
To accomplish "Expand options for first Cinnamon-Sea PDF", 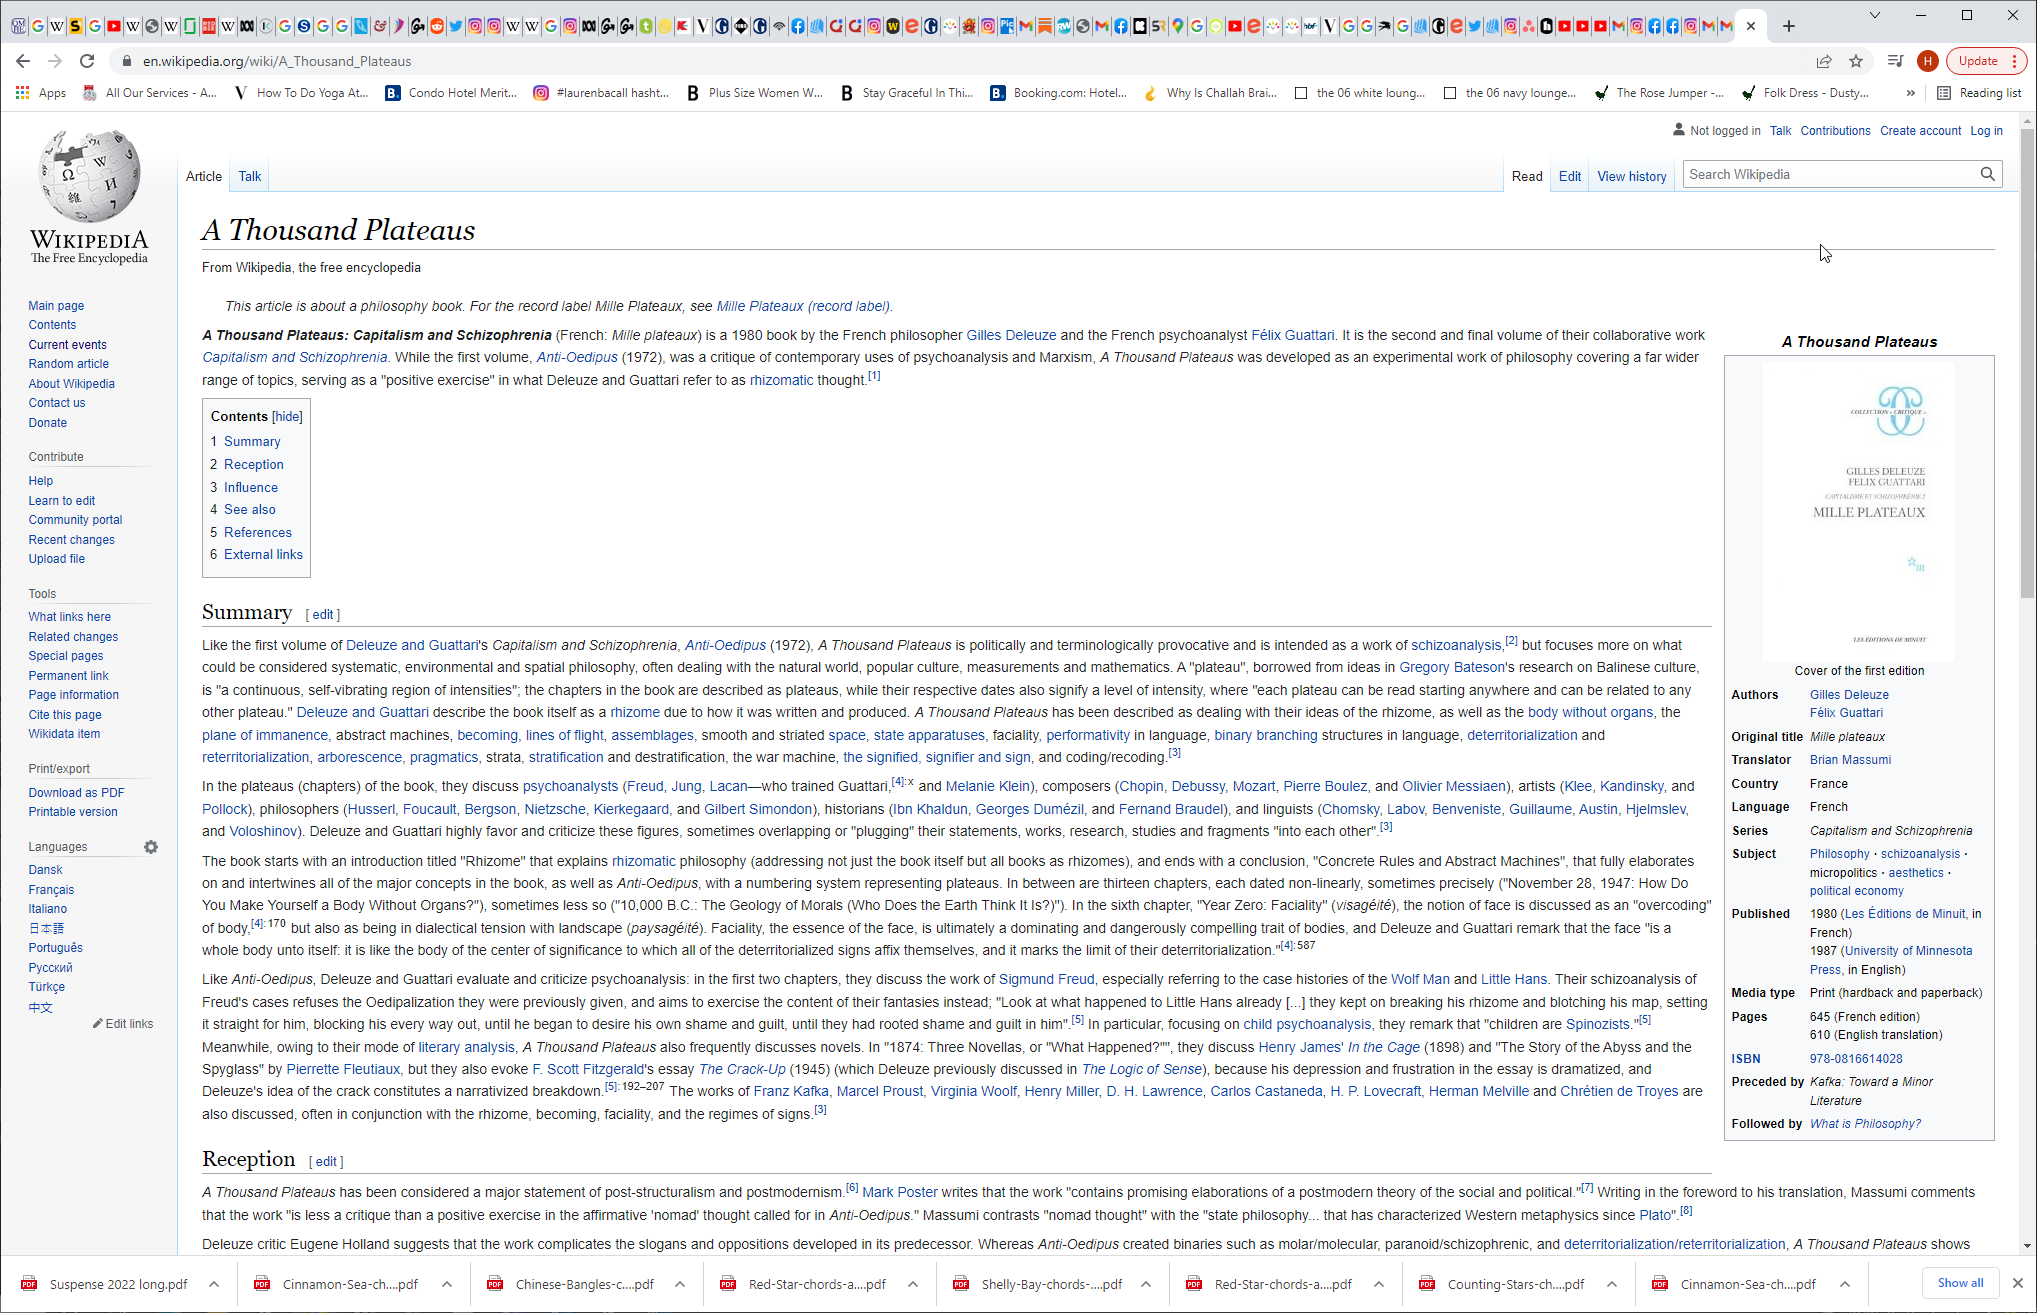I will (x=447, y=1284).
